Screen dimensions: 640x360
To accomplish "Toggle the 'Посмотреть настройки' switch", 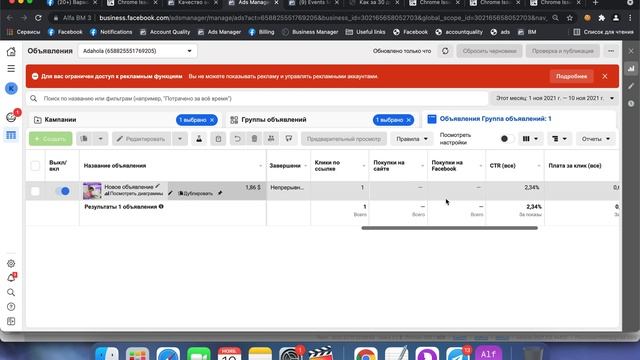I will point(507,139).
